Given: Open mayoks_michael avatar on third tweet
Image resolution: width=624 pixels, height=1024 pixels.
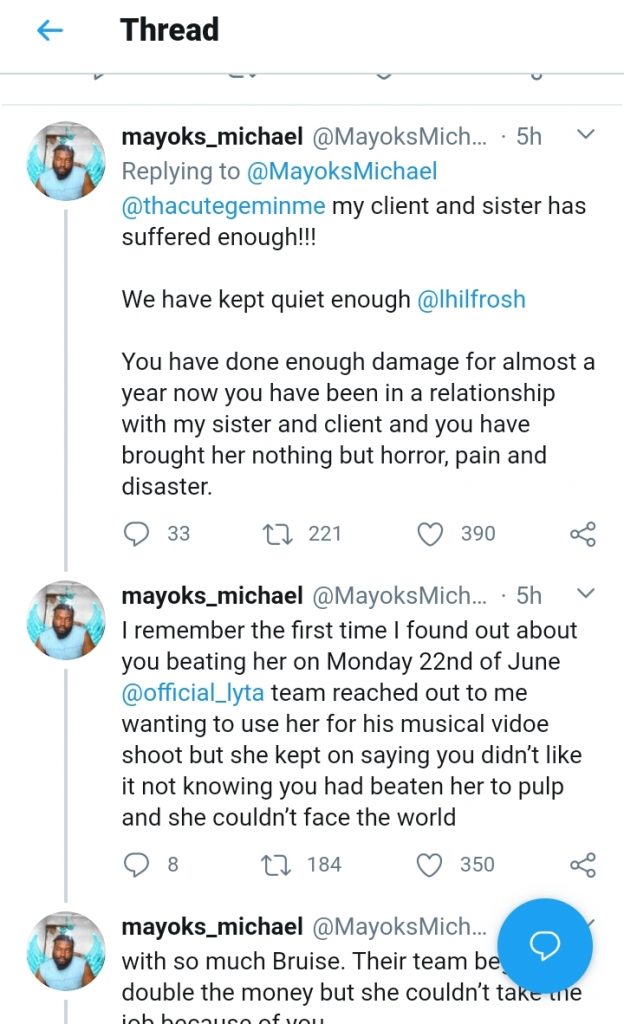Looking at the screenshot, I should (x=65, y=951).
